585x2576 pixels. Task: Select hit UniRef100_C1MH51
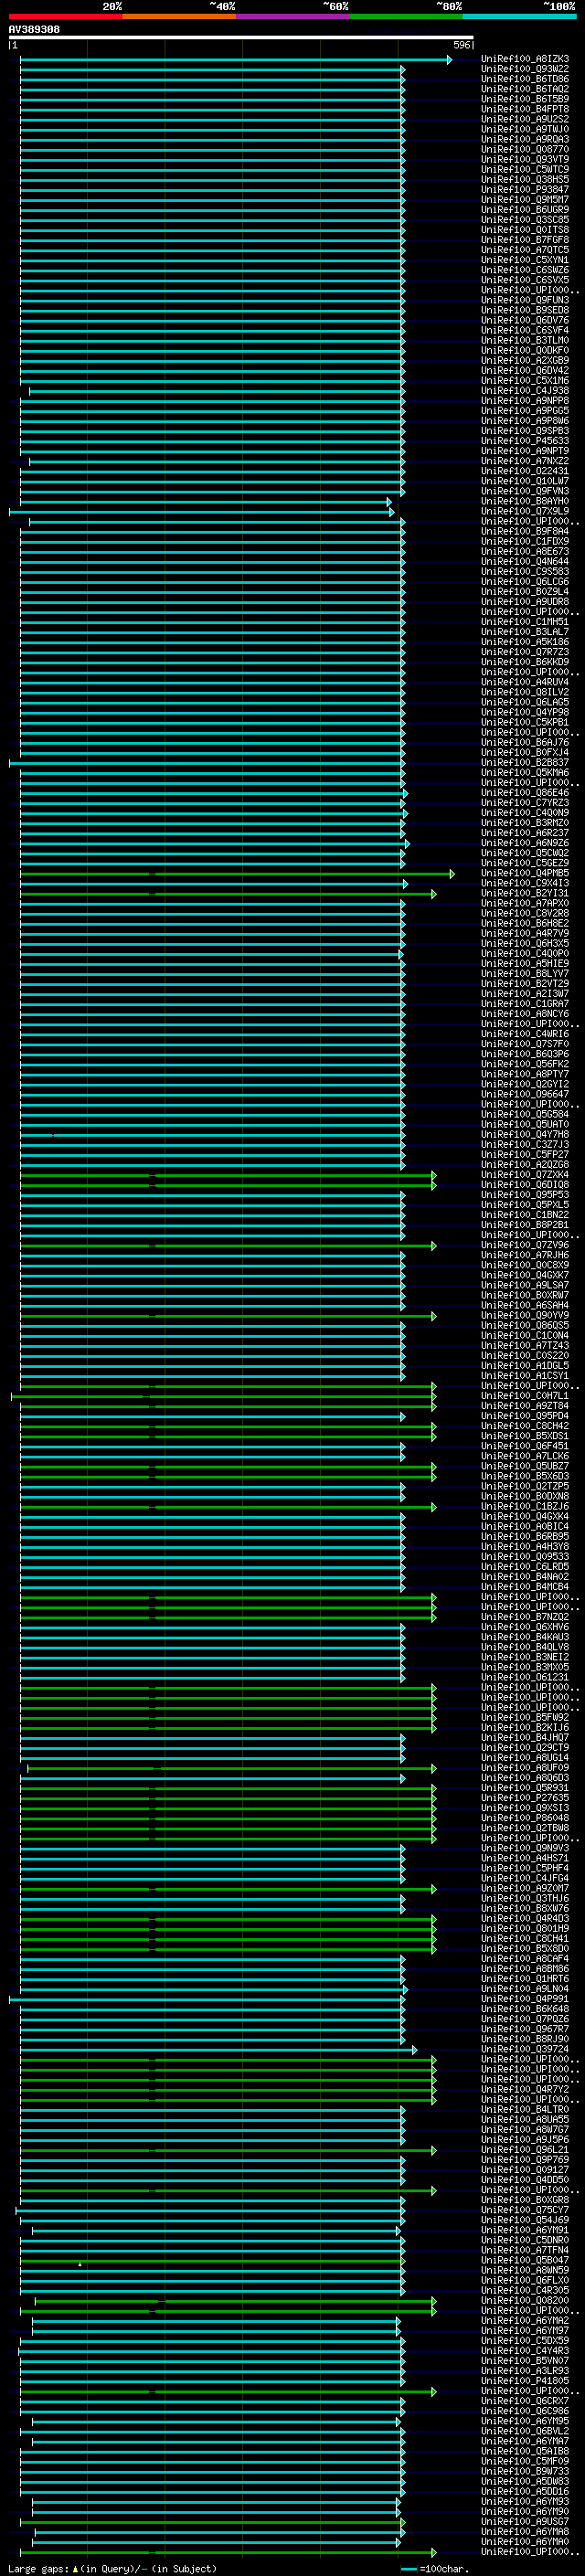[x=525, y=622]
